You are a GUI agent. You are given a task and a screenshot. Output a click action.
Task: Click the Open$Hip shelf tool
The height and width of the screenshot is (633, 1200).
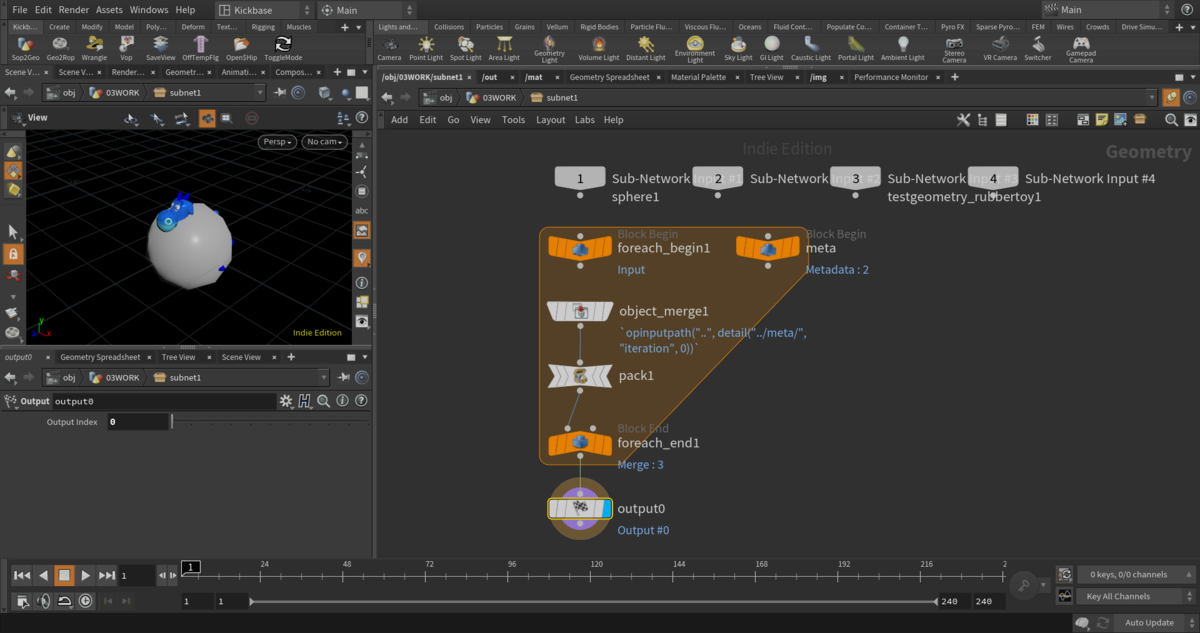click(241, 48)
